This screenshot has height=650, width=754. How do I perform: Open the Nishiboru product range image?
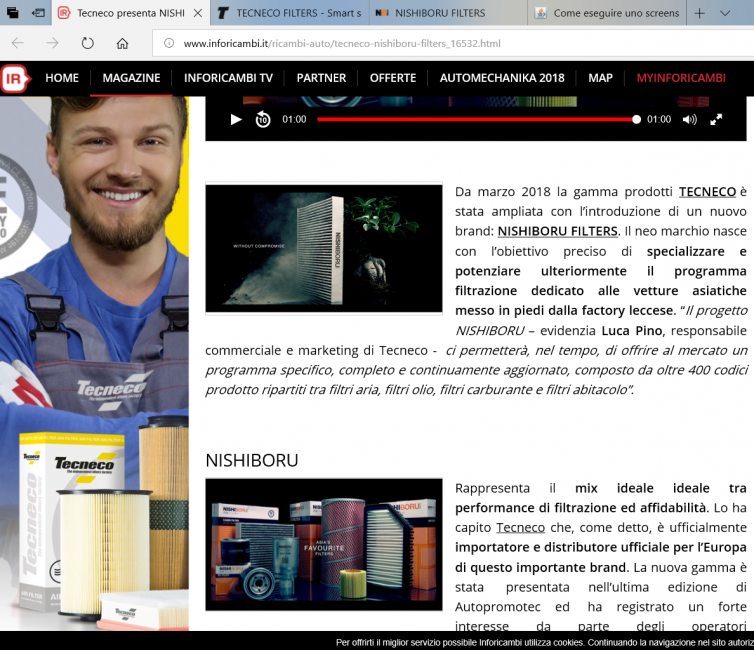coord(324,545)
